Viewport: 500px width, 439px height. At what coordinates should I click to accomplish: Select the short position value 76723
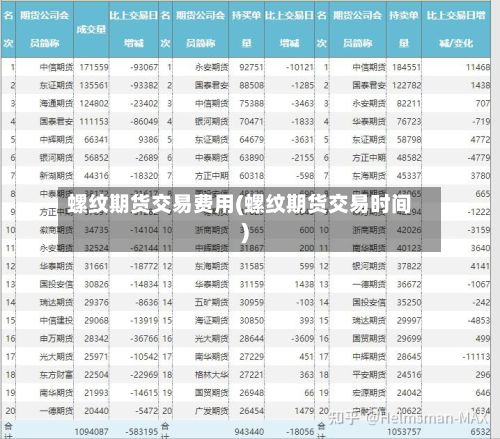tap(409, 121)
